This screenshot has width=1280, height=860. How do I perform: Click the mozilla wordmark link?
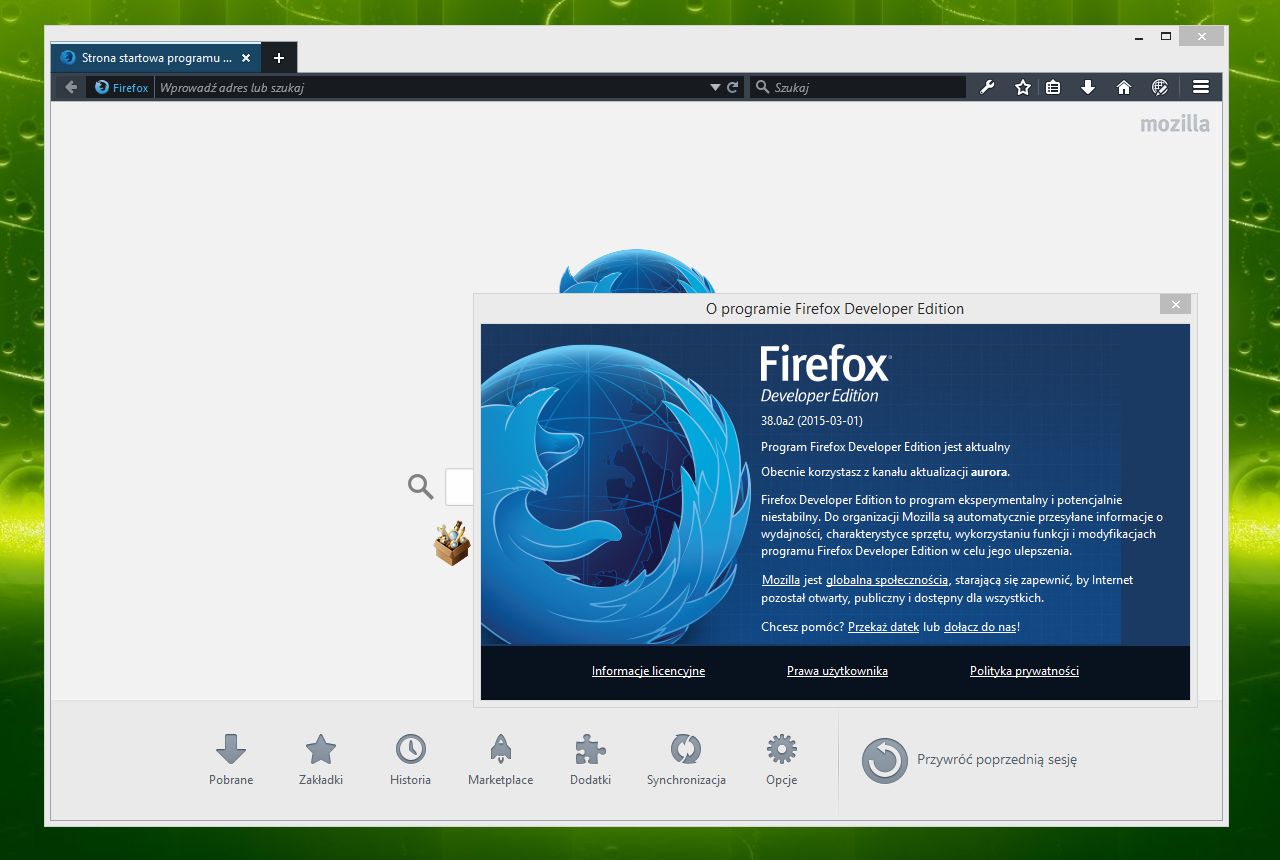tap(1175, 124)
